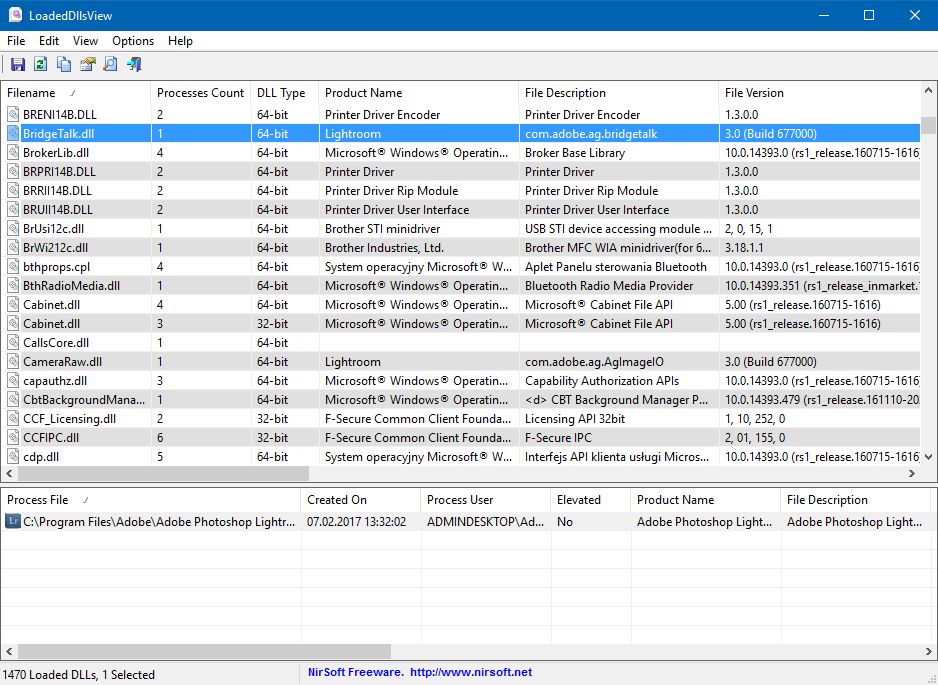Screen dimensions: 938x685
Task: Sort list by Filename column header
Action: pyautogui.click(x=32, y=93)
